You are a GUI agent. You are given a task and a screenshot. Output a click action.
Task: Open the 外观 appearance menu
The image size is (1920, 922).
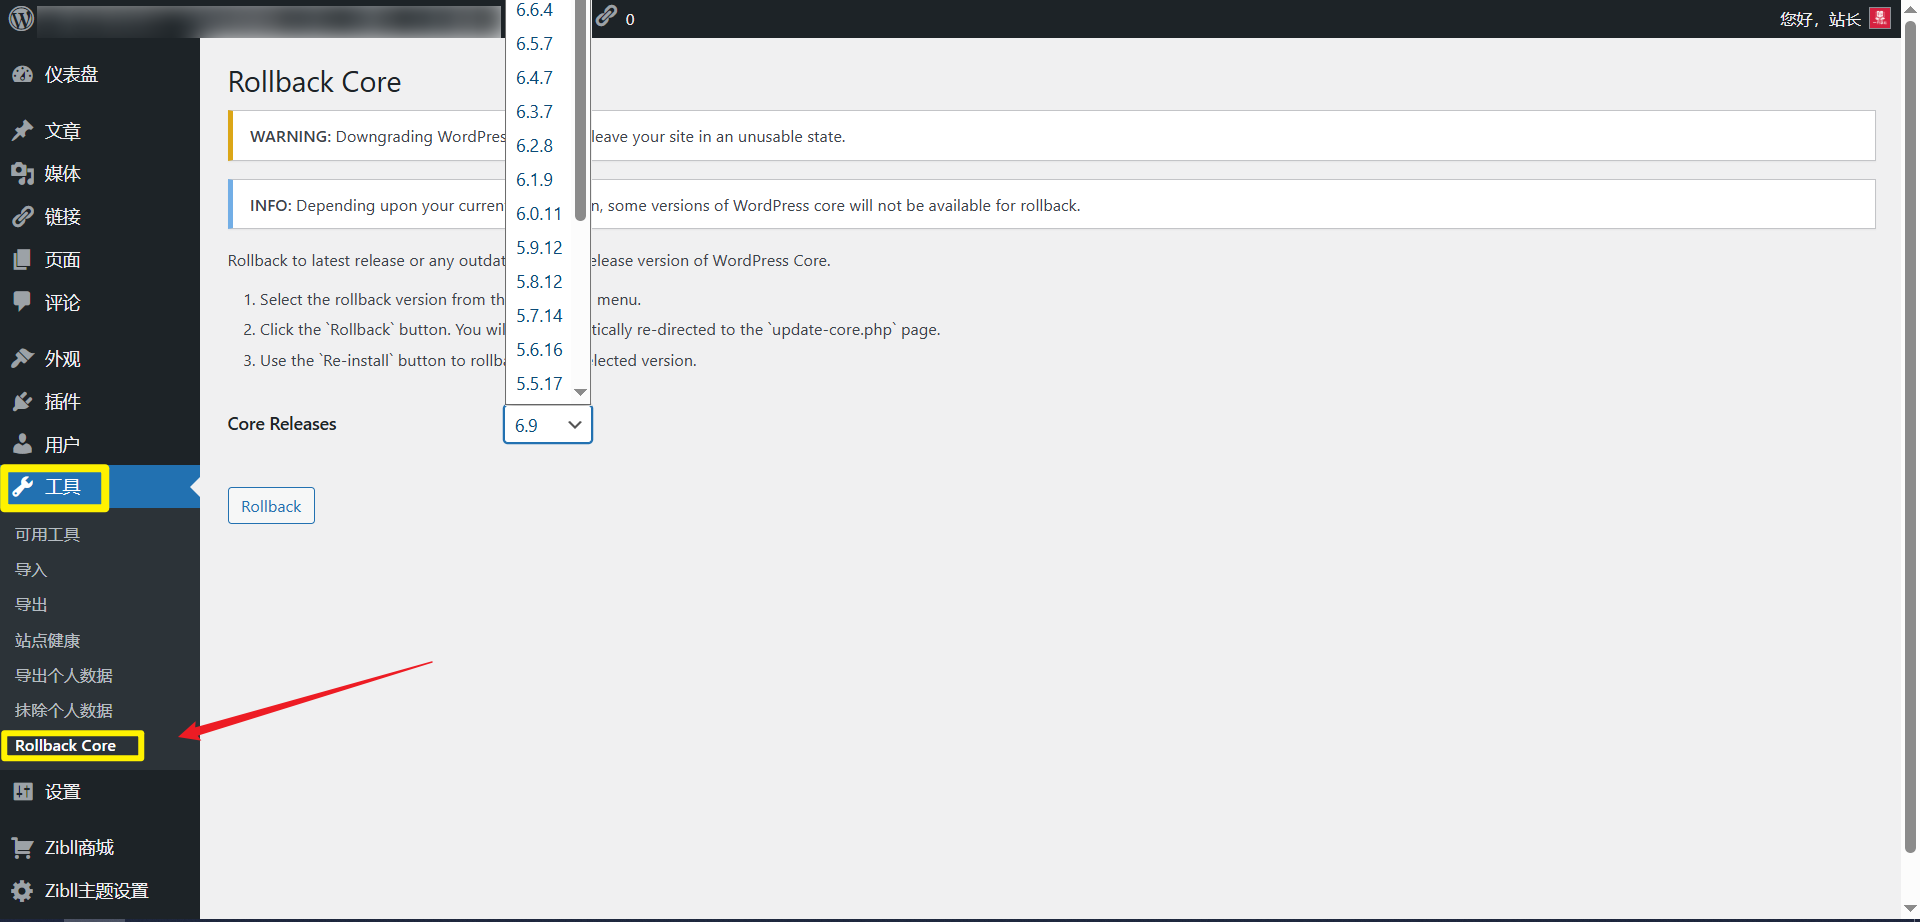(x=62, y=359)
